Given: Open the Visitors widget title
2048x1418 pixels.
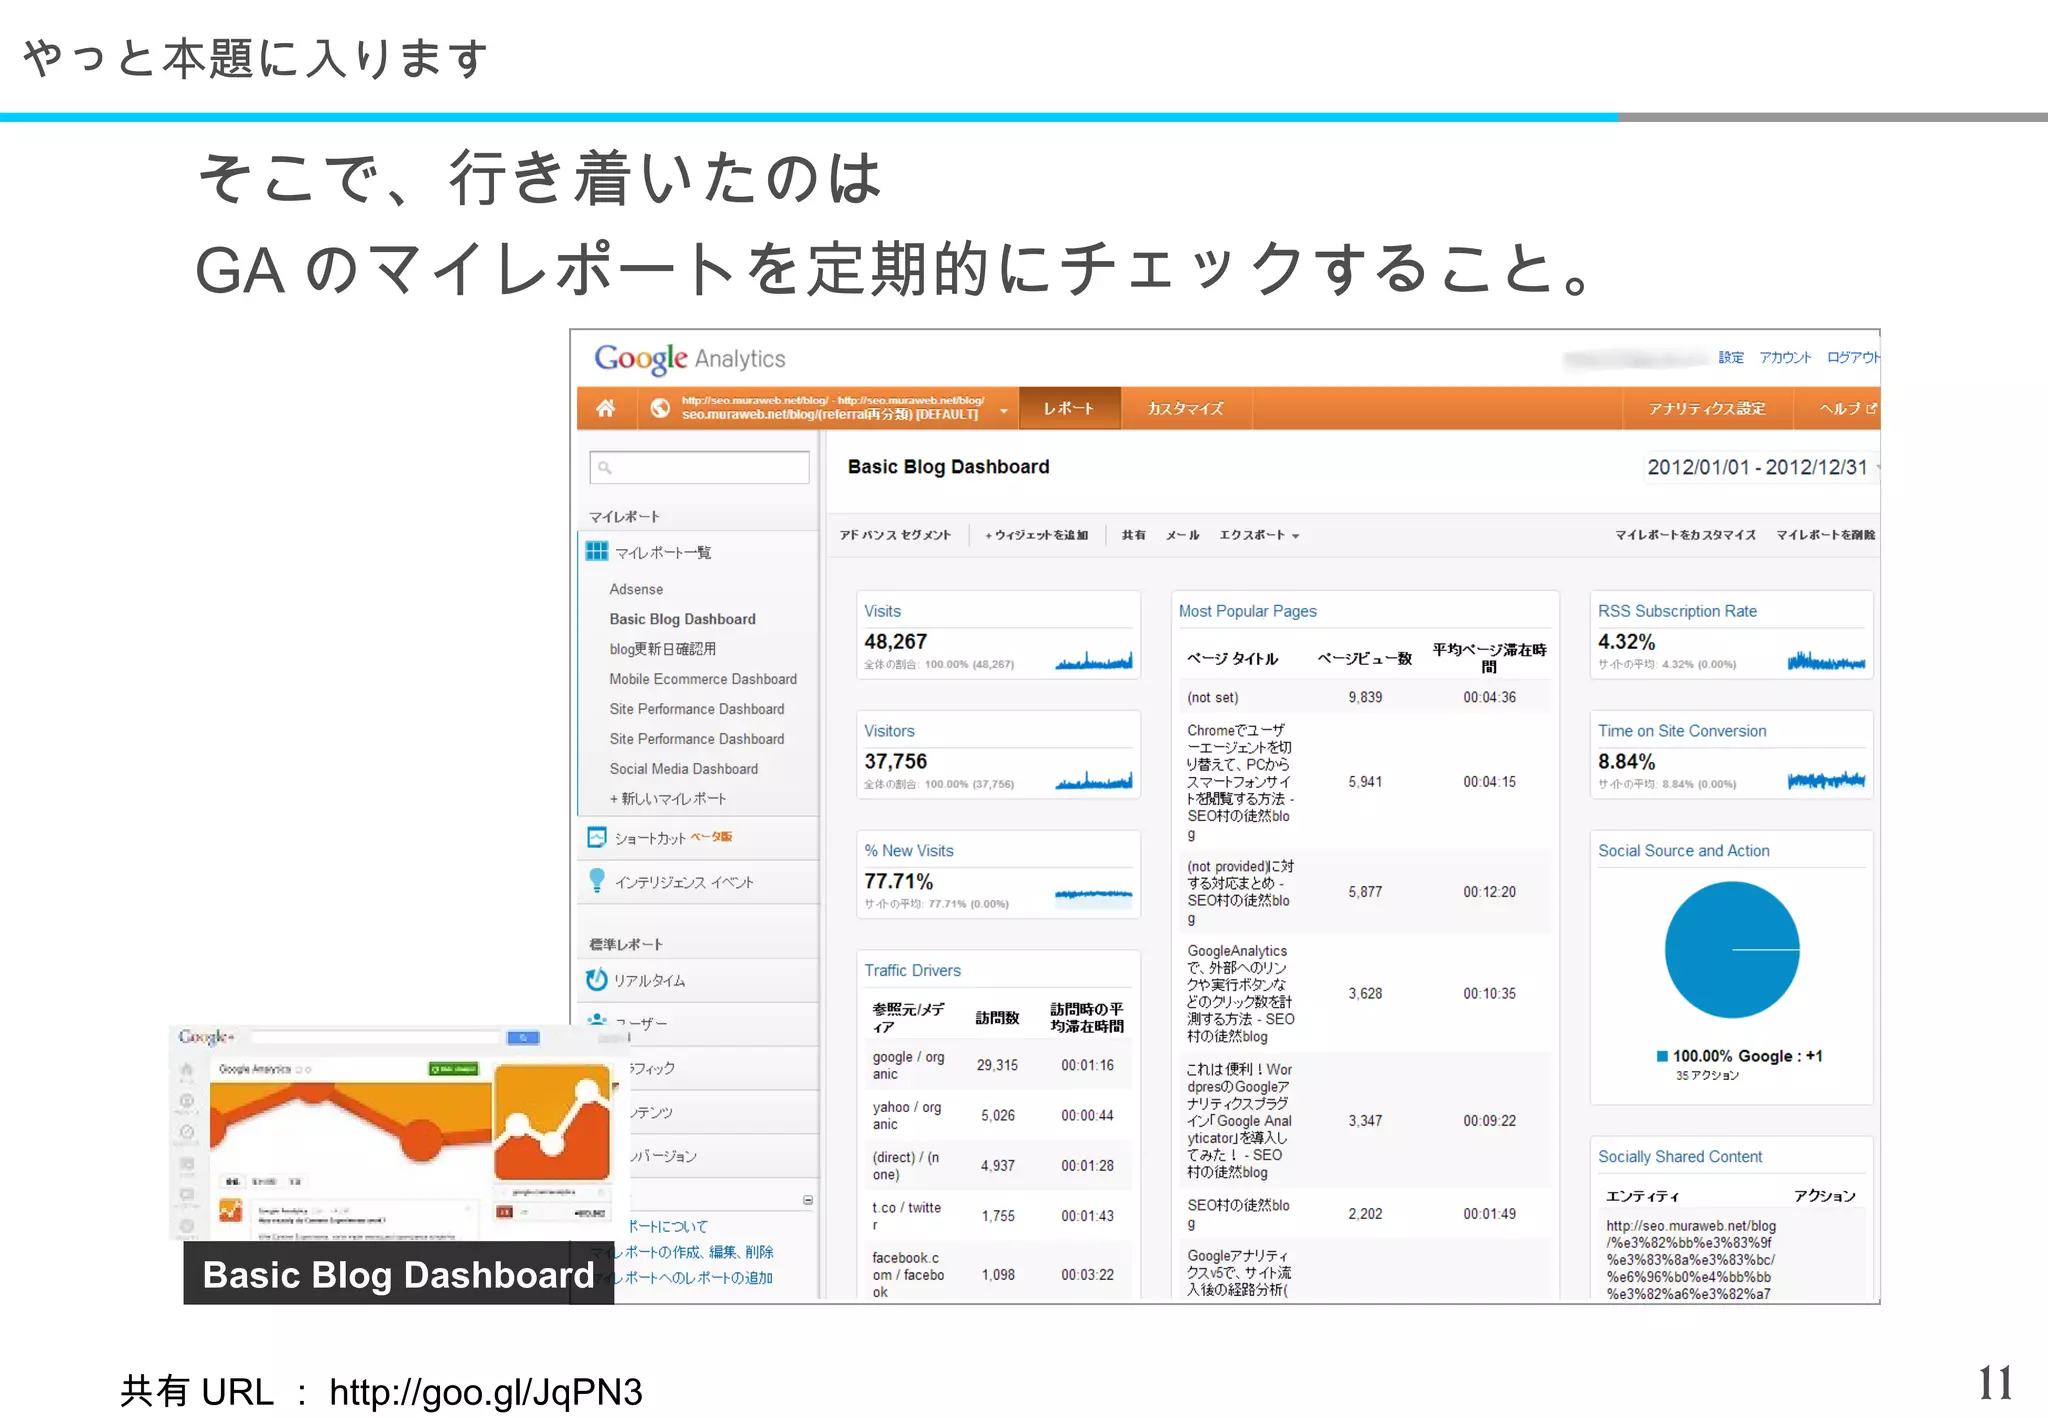Looking at the screenshot, I should 889,731.
